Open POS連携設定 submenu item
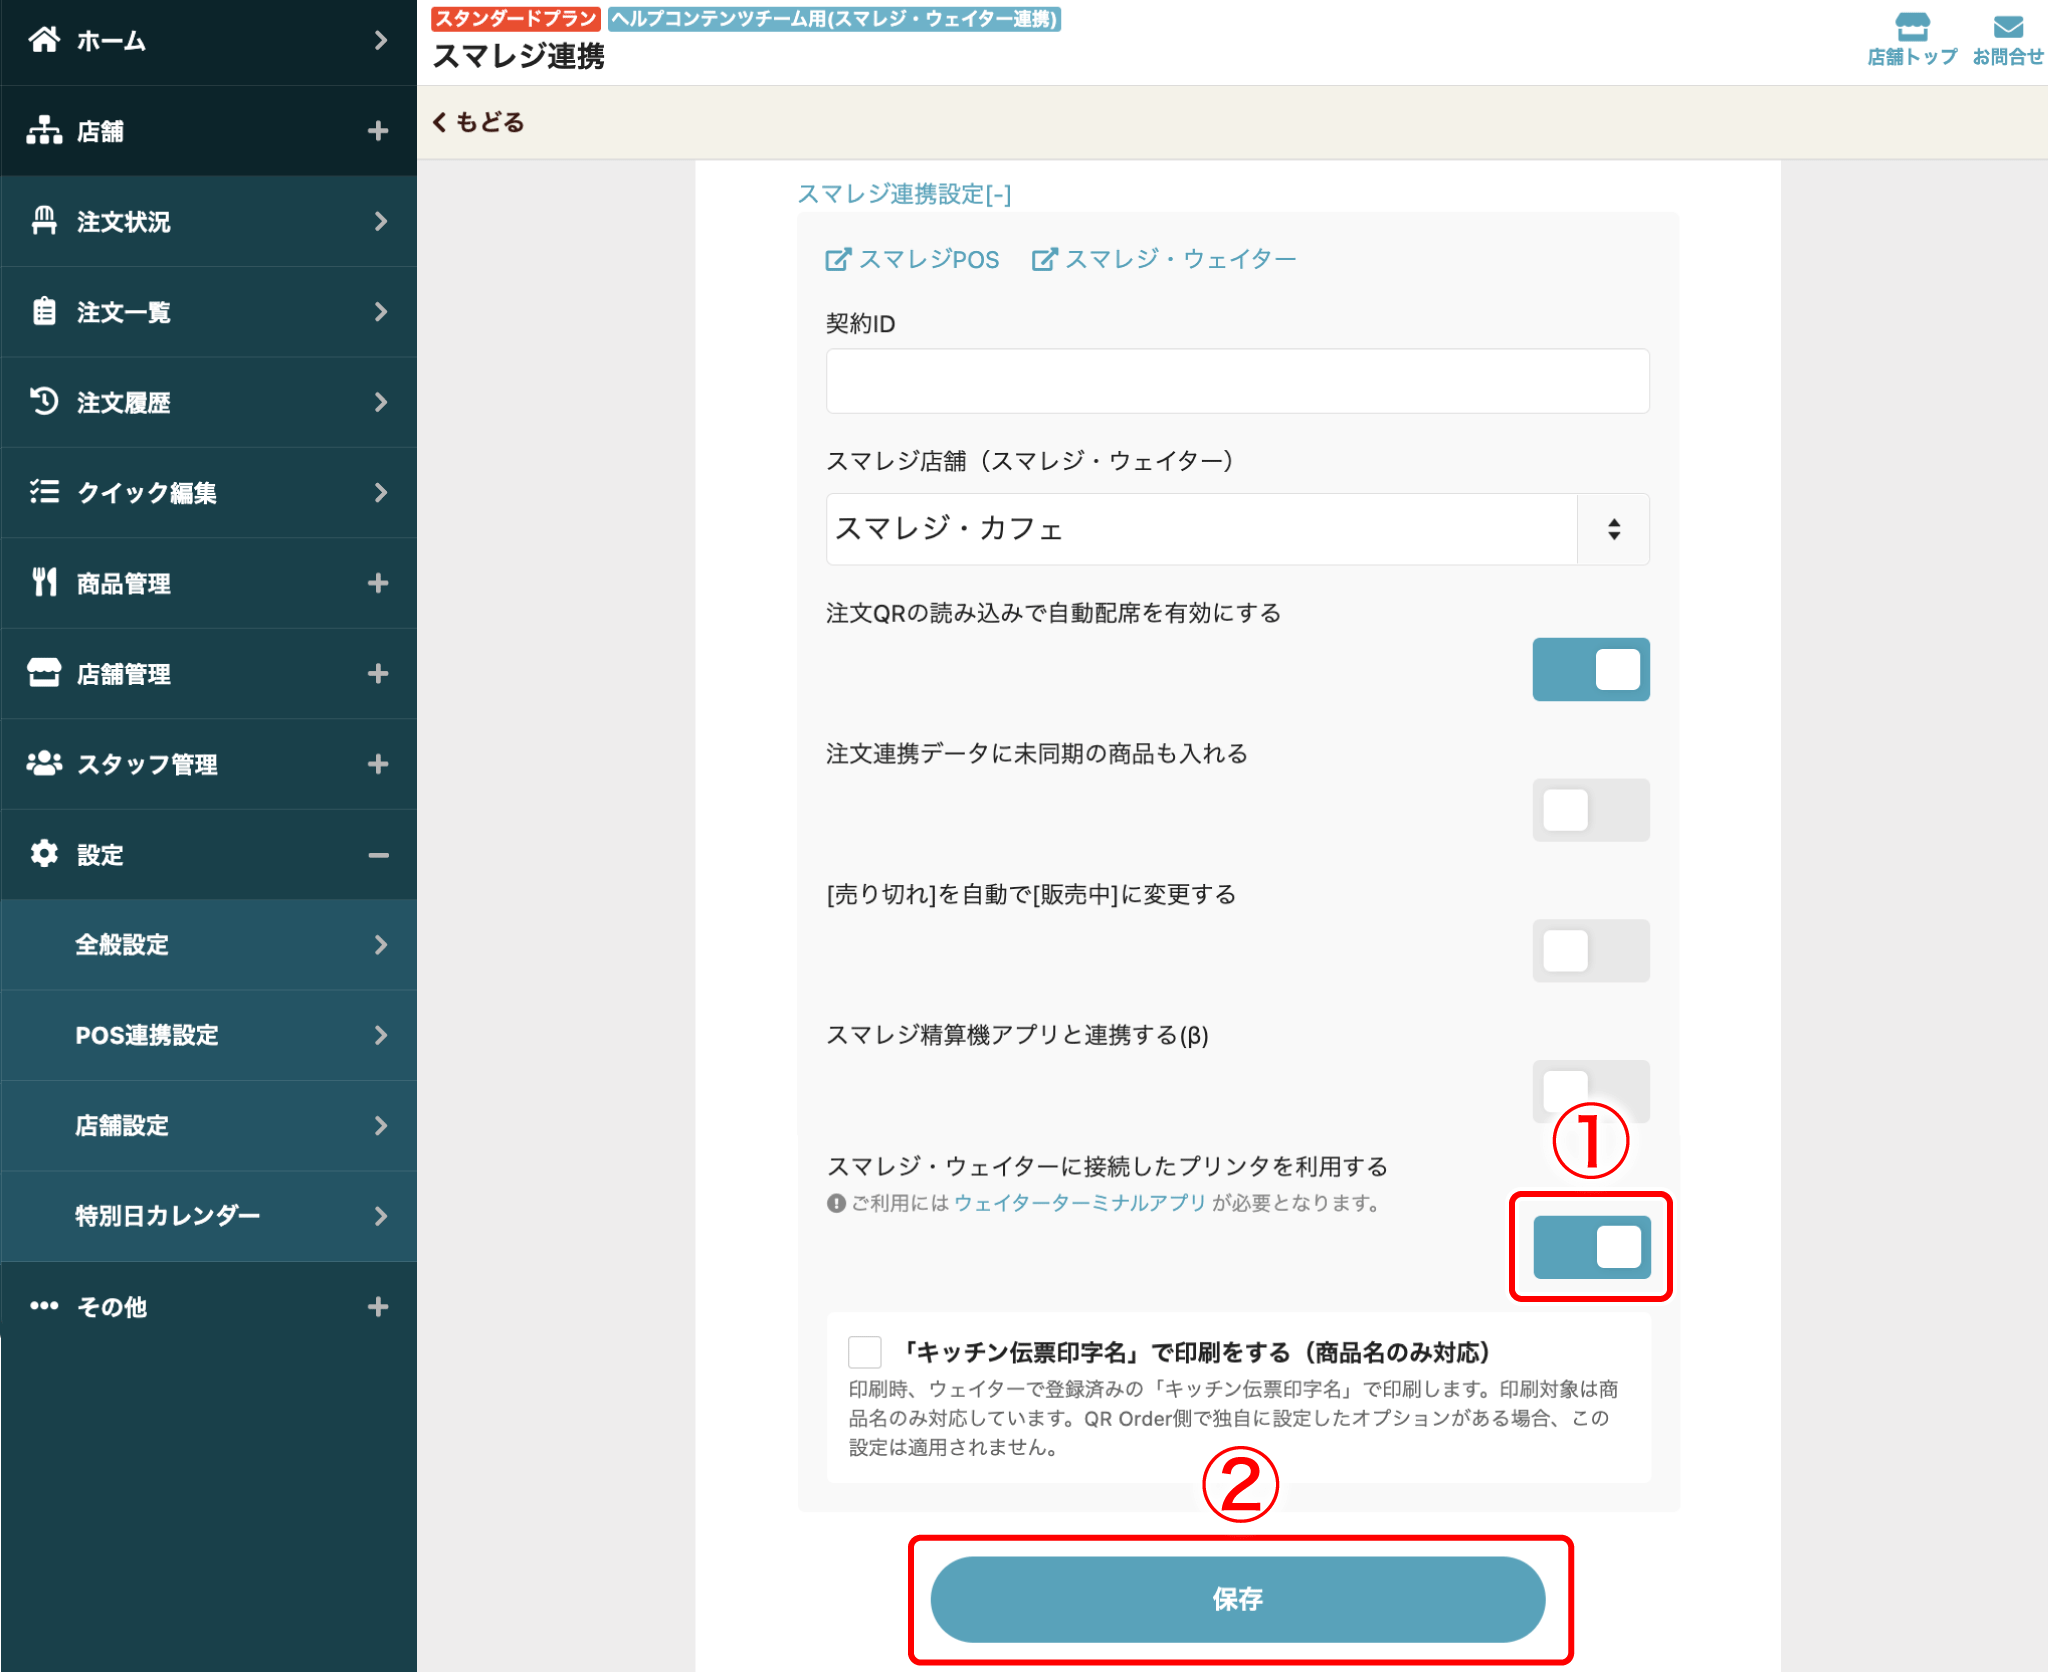Image resolution: width=2048 pixels, height=1672 pixels. 208,1035
